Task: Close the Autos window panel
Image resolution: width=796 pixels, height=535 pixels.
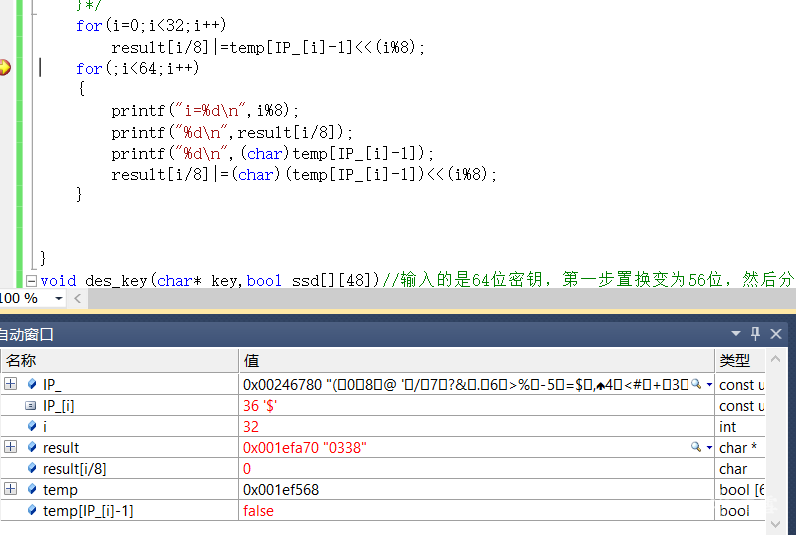Action: (x=776, y=333)
